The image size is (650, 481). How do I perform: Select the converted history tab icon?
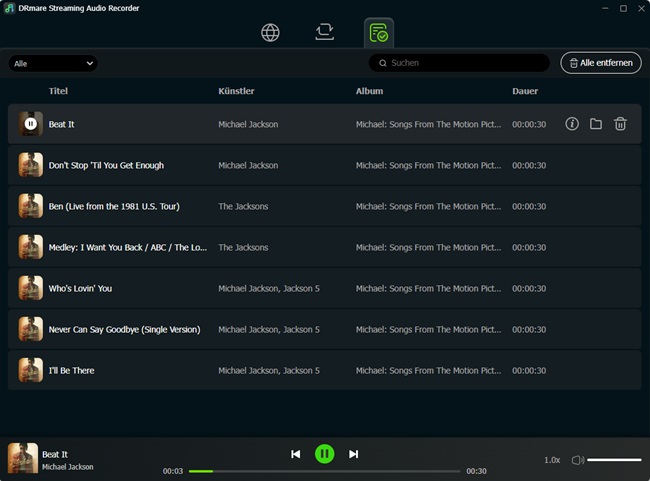pyautogui.click(x=378, y=33)
